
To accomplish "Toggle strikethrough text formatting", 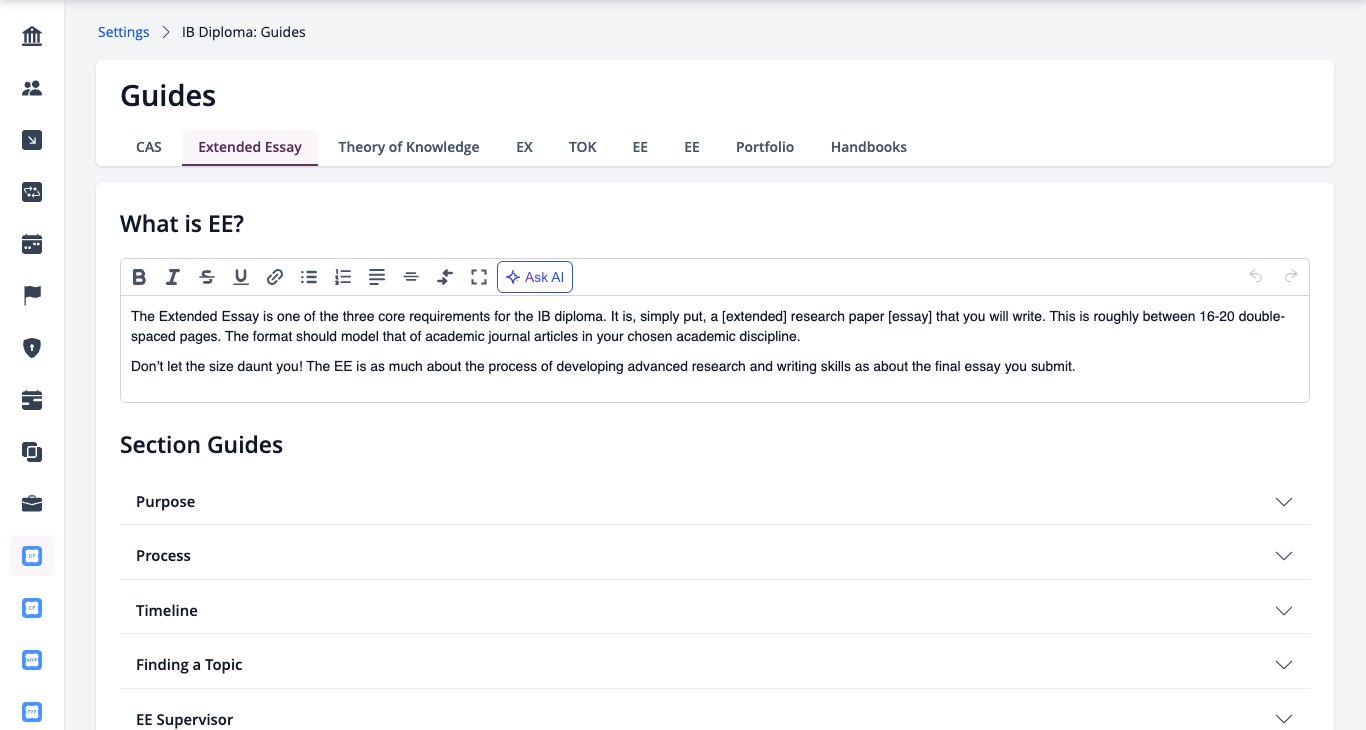I will (207, 277).
